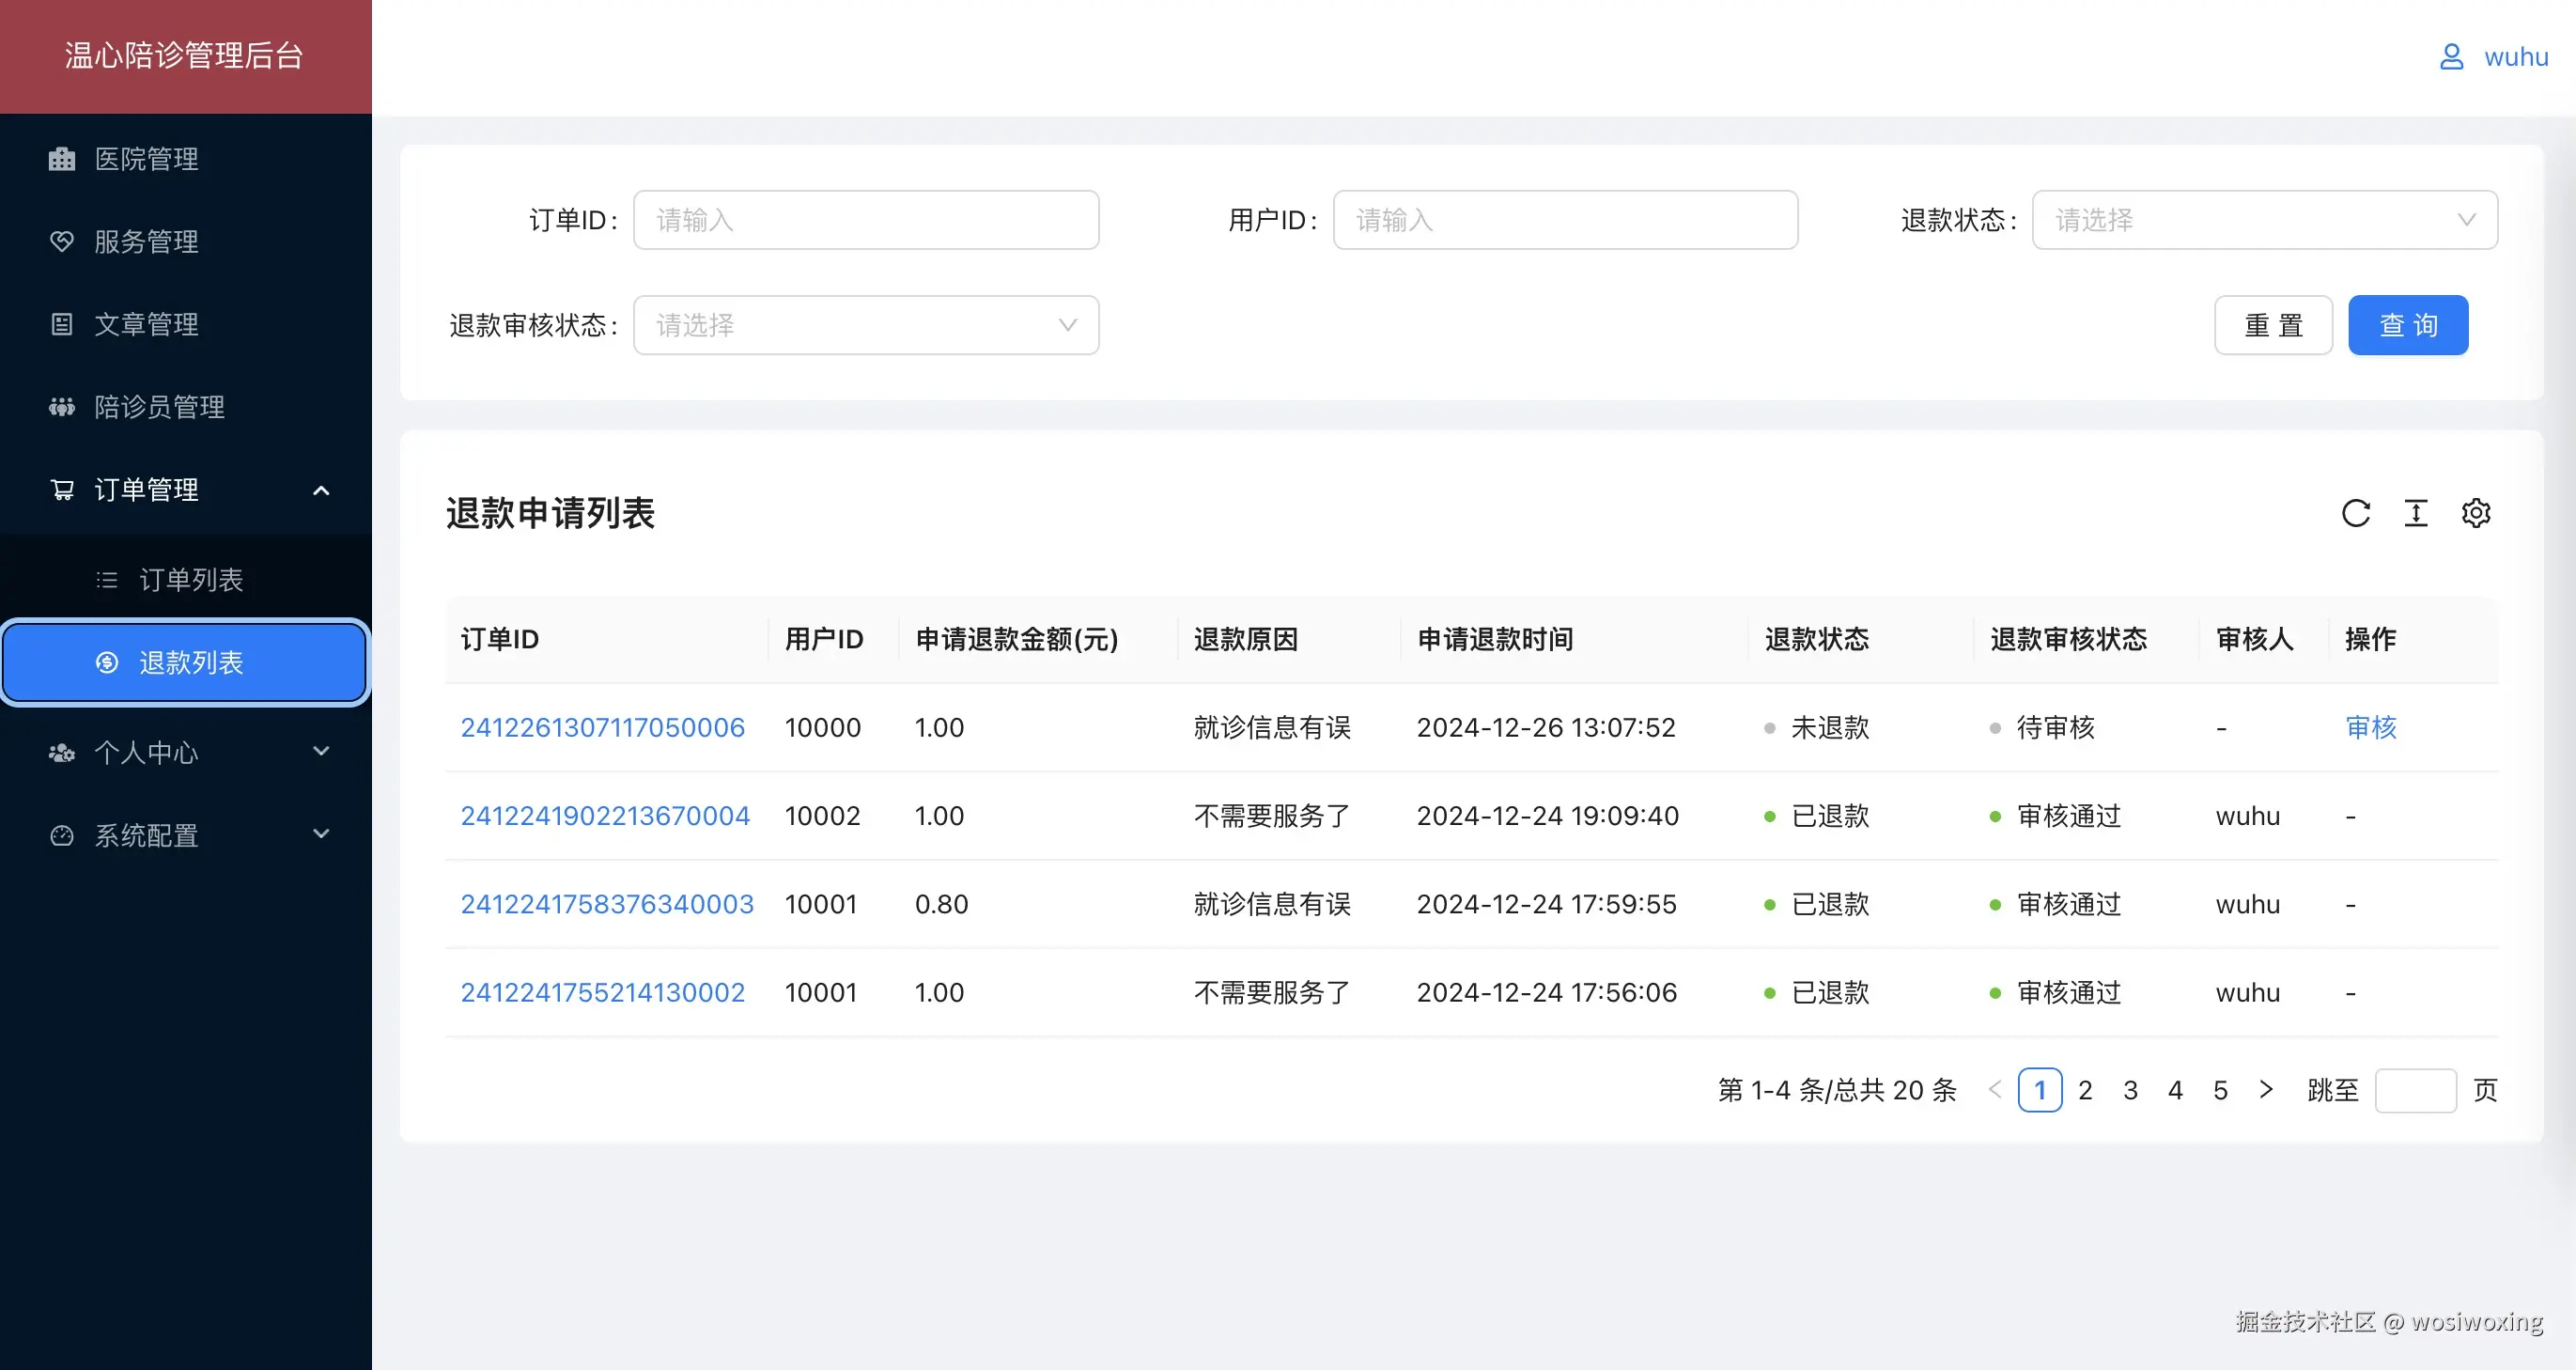2576x1370 pixels.
Task: Click the 重置 reset button
Action: (2273, 325)
